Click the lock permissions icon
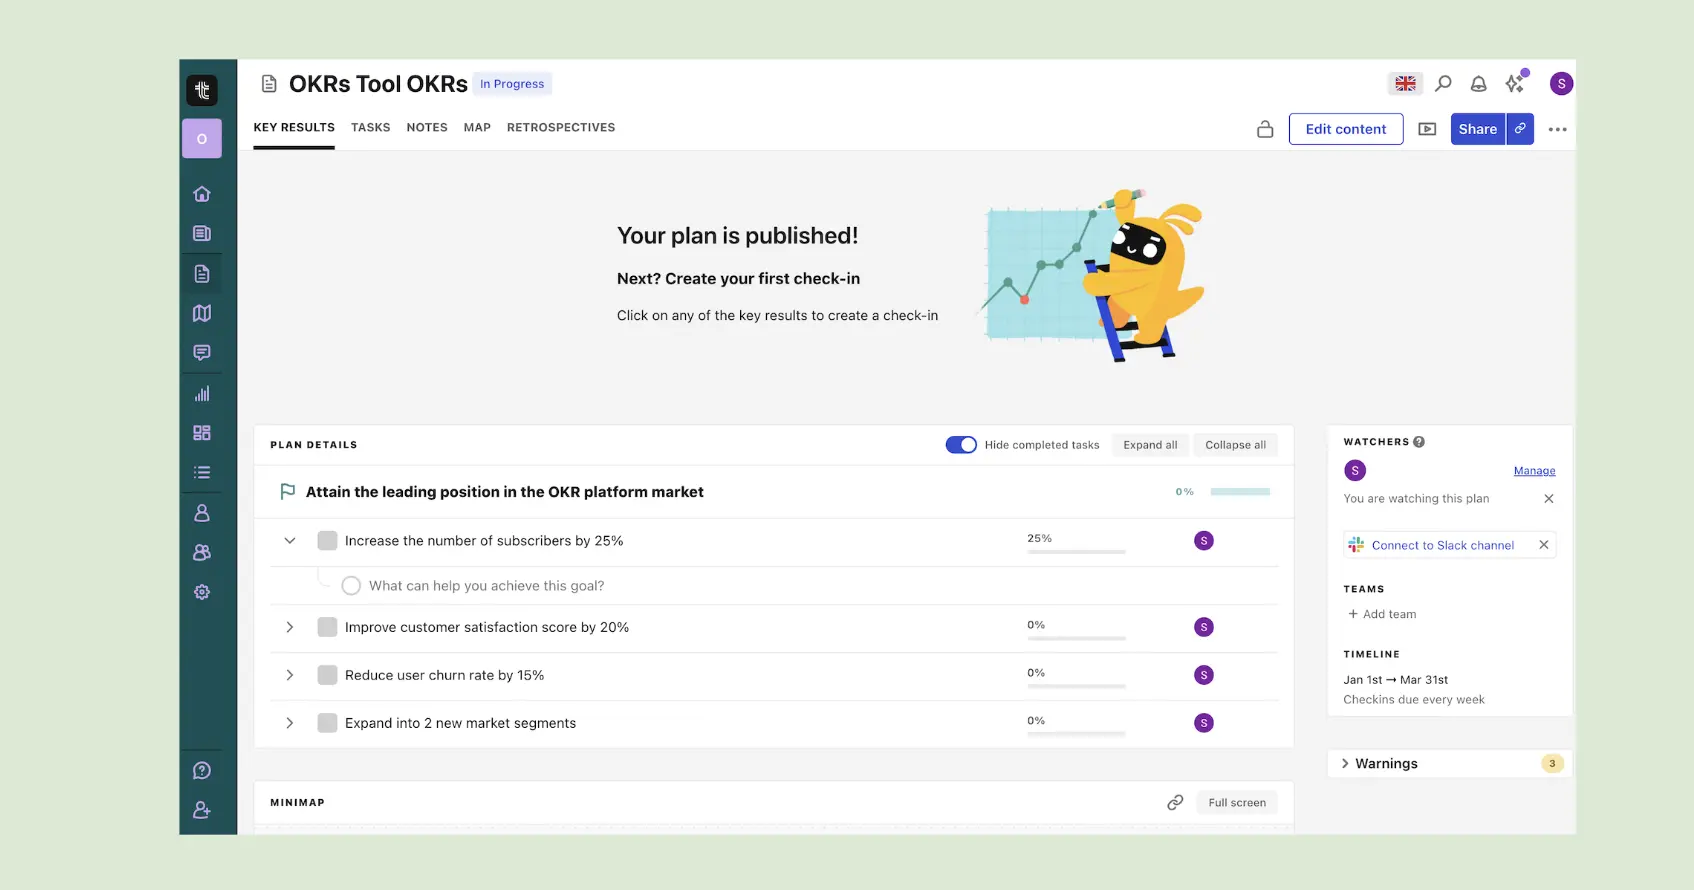Screen dimensions: 1694x890 click(1265, 129)
